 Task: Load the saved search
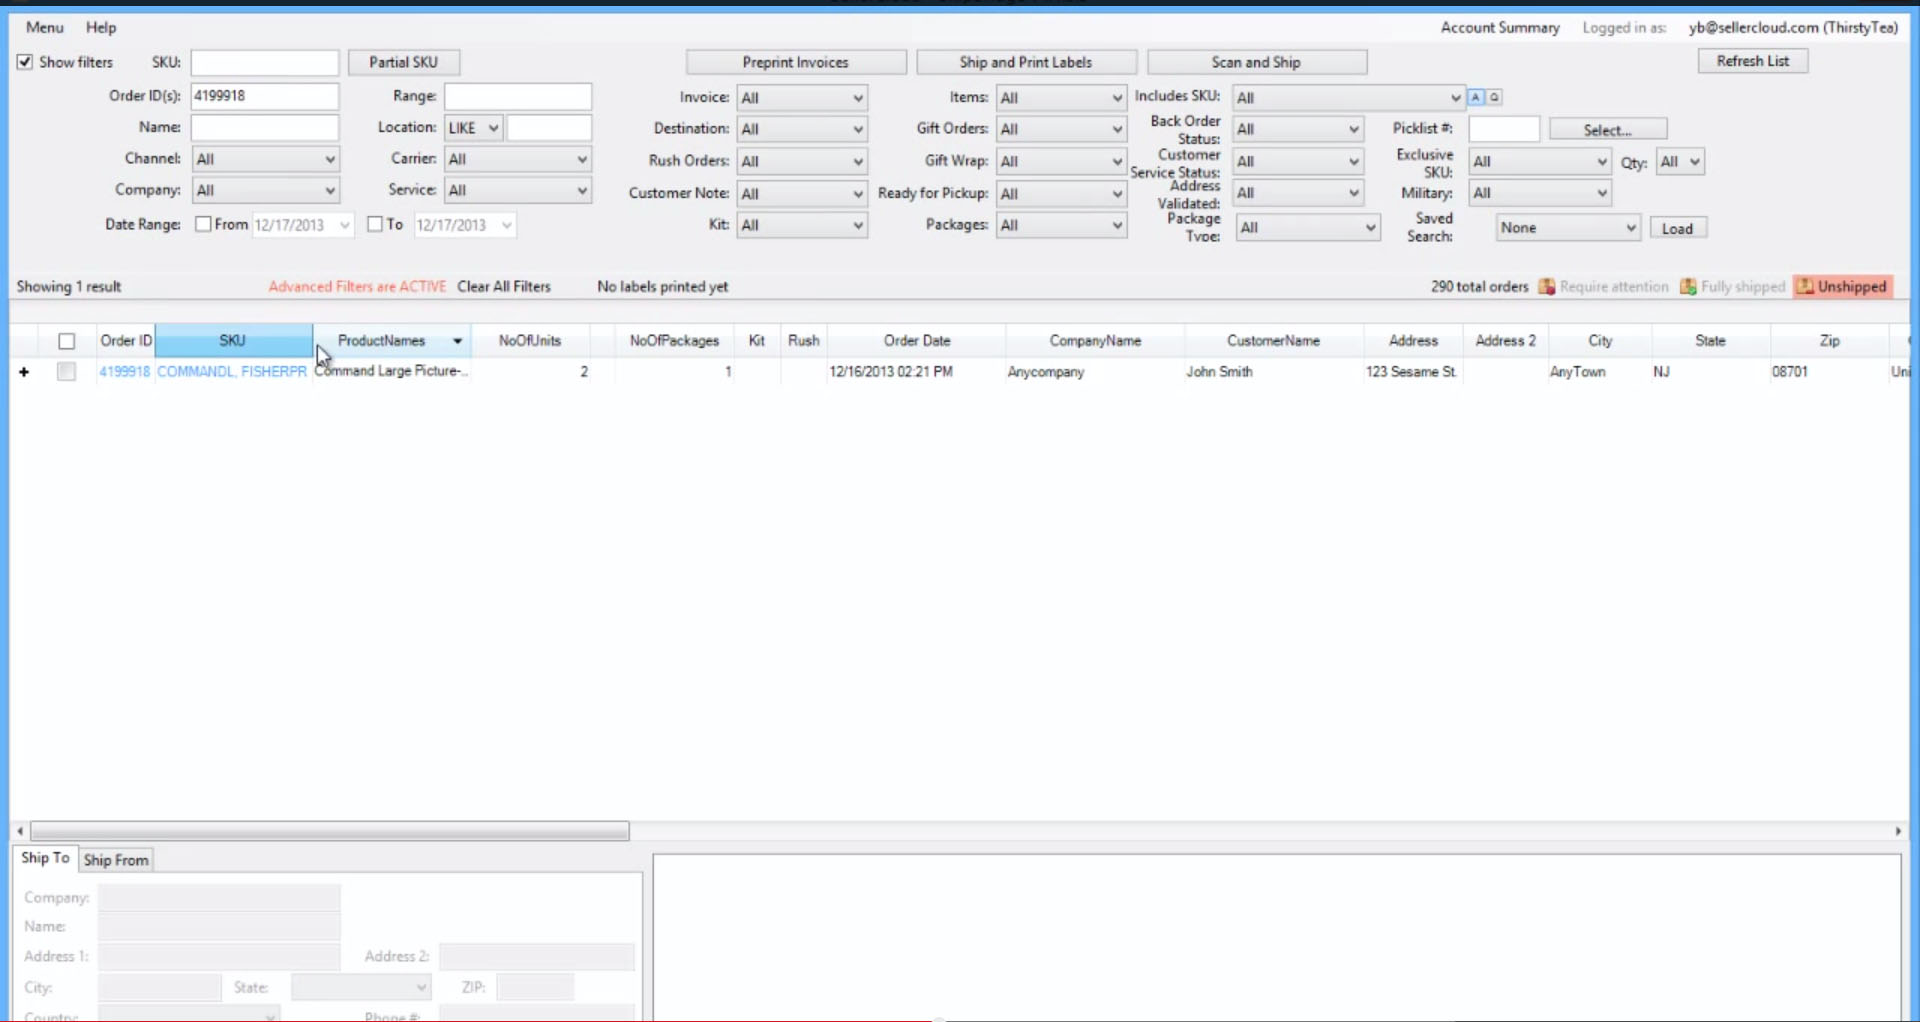pyautogui.click(x=1678, y=228)
